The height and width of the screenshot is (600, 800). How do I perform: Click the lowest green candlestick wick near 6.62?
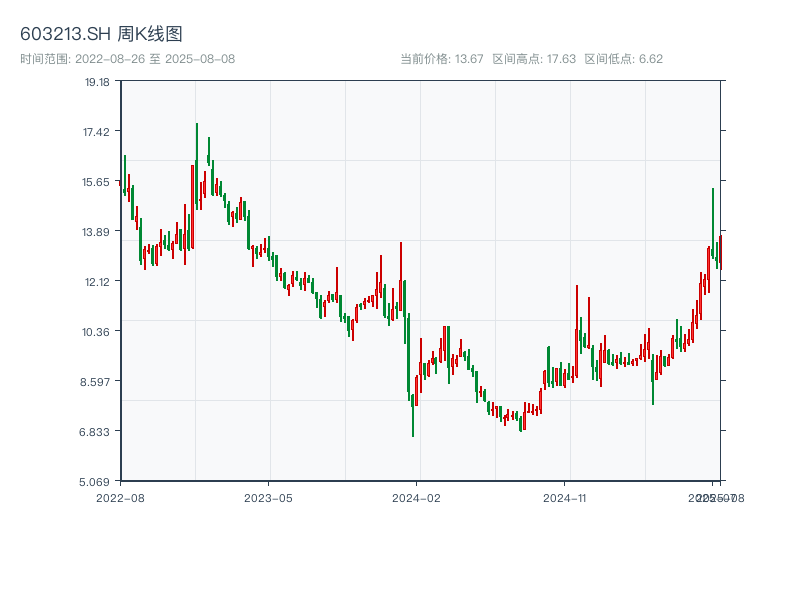click(413, 416)
